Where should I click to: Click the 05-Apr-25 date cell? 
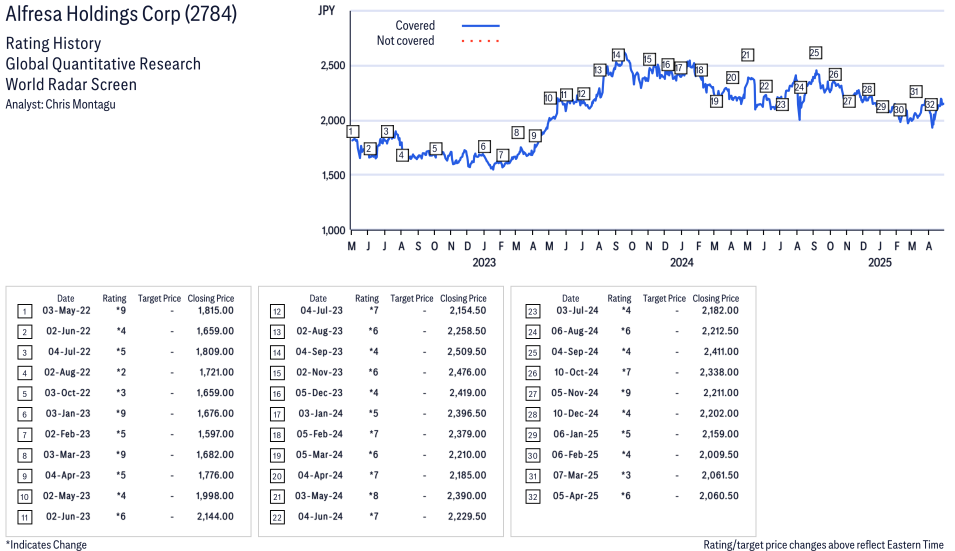576,496
